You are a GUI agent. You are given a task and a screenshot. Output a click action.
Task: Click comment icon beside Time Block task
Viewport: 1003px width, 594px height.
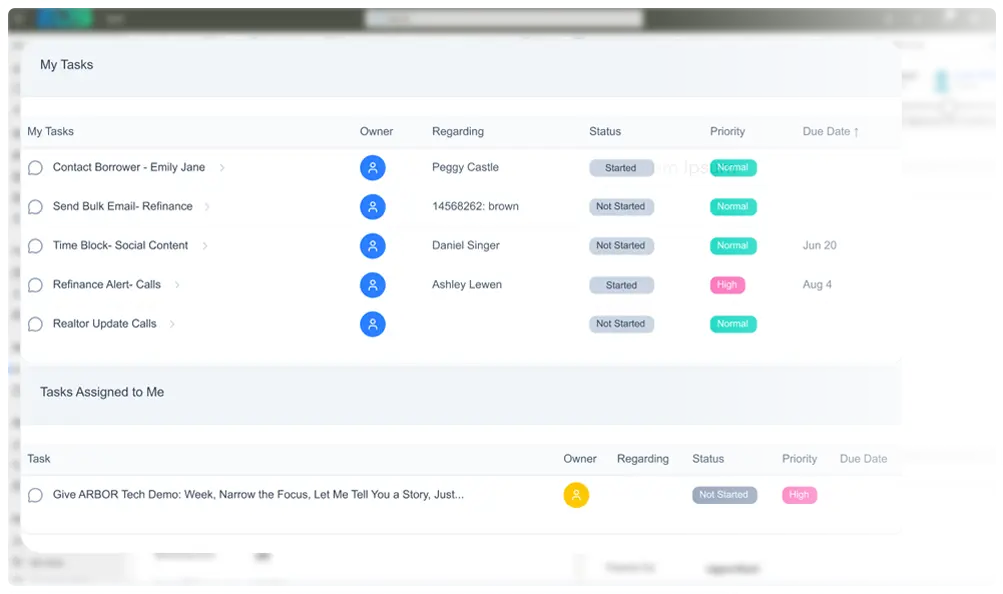[35, 246]
